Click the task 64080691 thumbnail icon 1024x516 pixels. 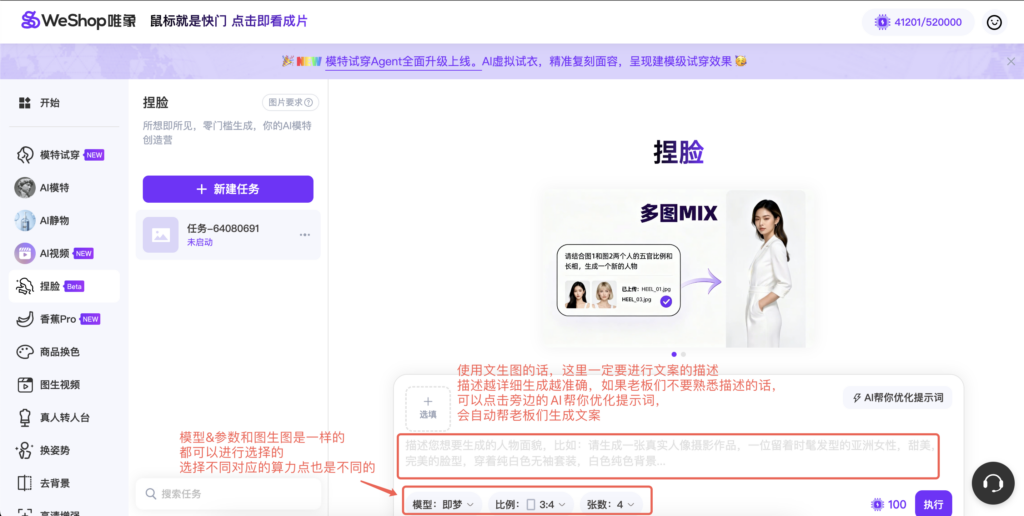coord(160,235)
